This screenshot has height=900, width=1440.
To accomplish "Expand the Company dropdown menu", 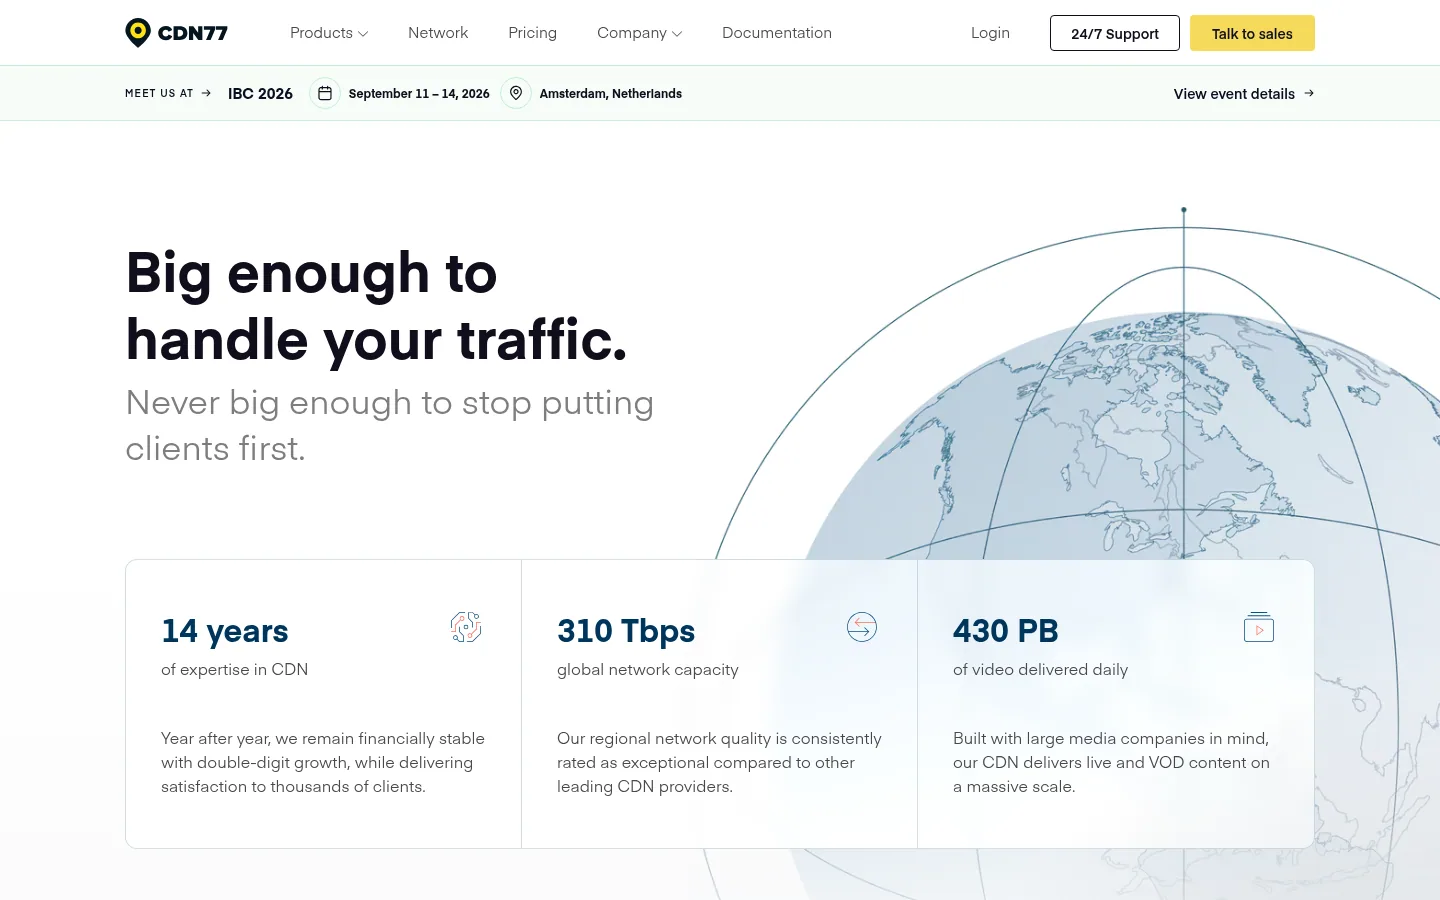I will click(x=640, y=33).
